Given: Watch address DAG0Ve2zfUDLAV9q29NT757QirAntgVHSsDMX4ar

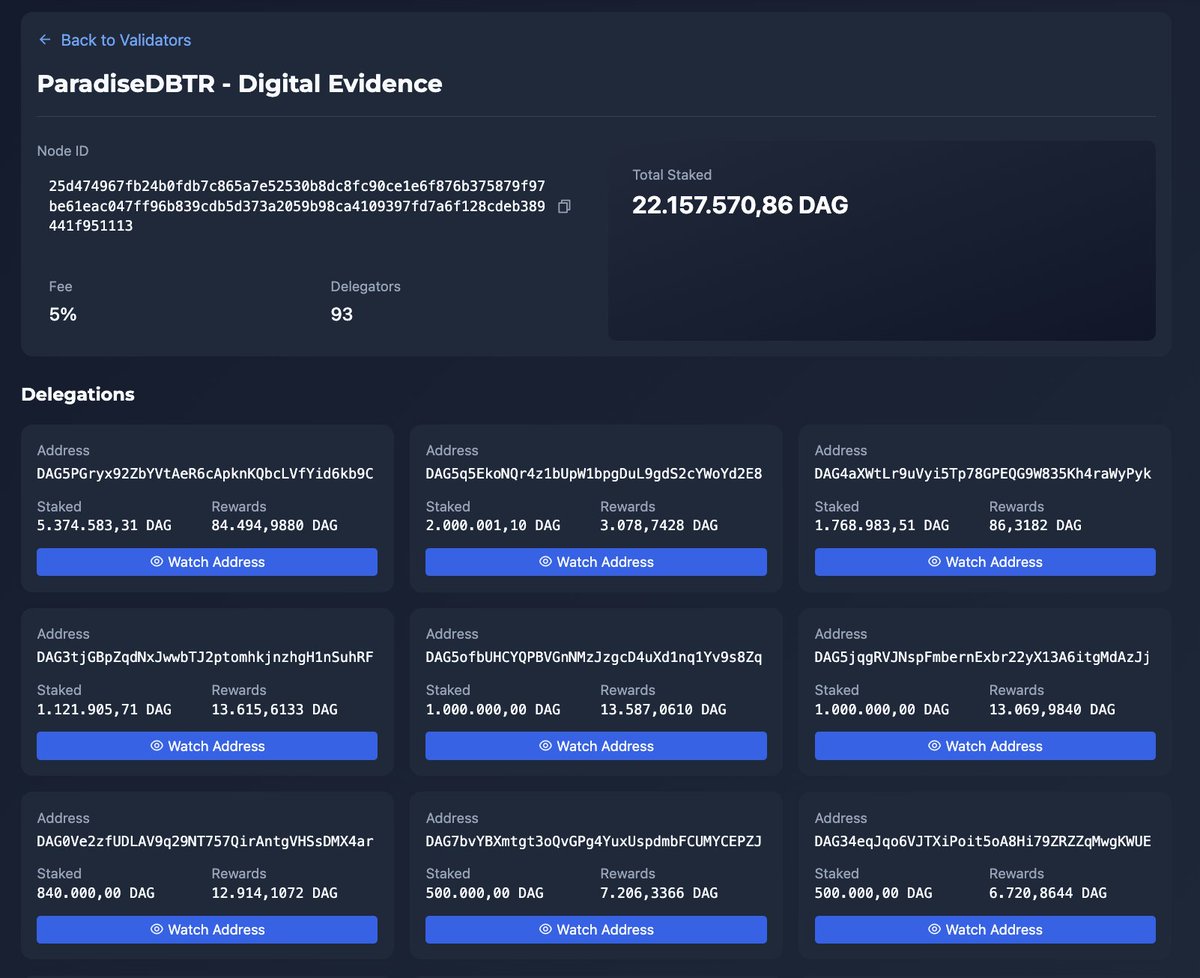Looking at the screenshot, I should pyautogui.click(x=207, y=930).
